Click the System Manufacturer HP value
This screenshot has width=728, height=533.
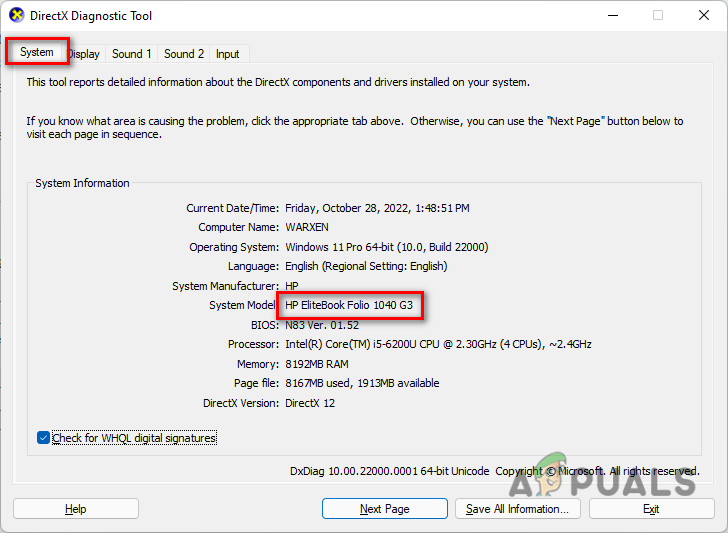click(x=292, y=286)
